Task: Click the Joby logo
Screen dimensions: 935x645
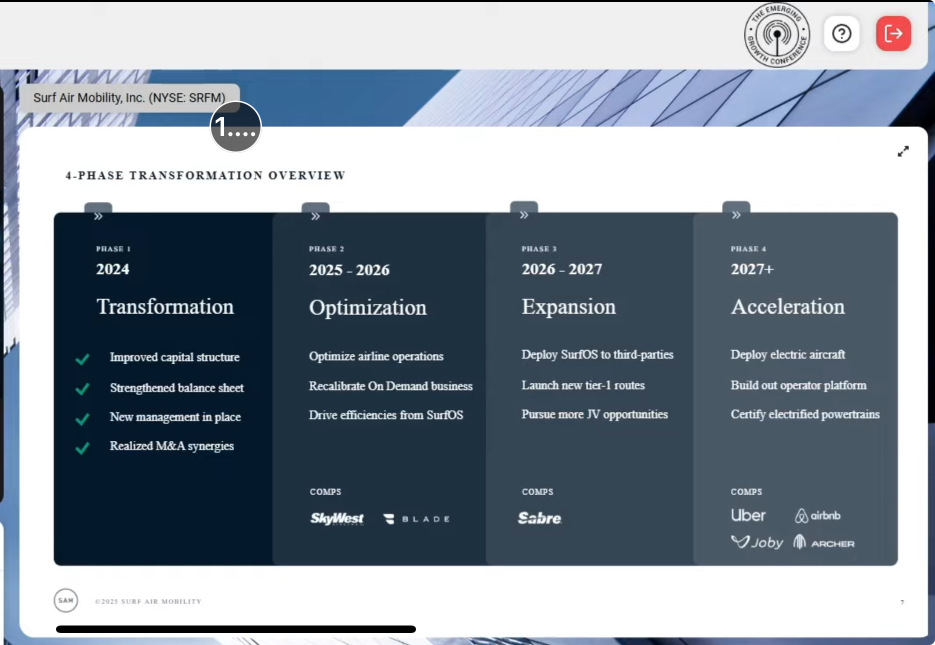Action: 757,542
